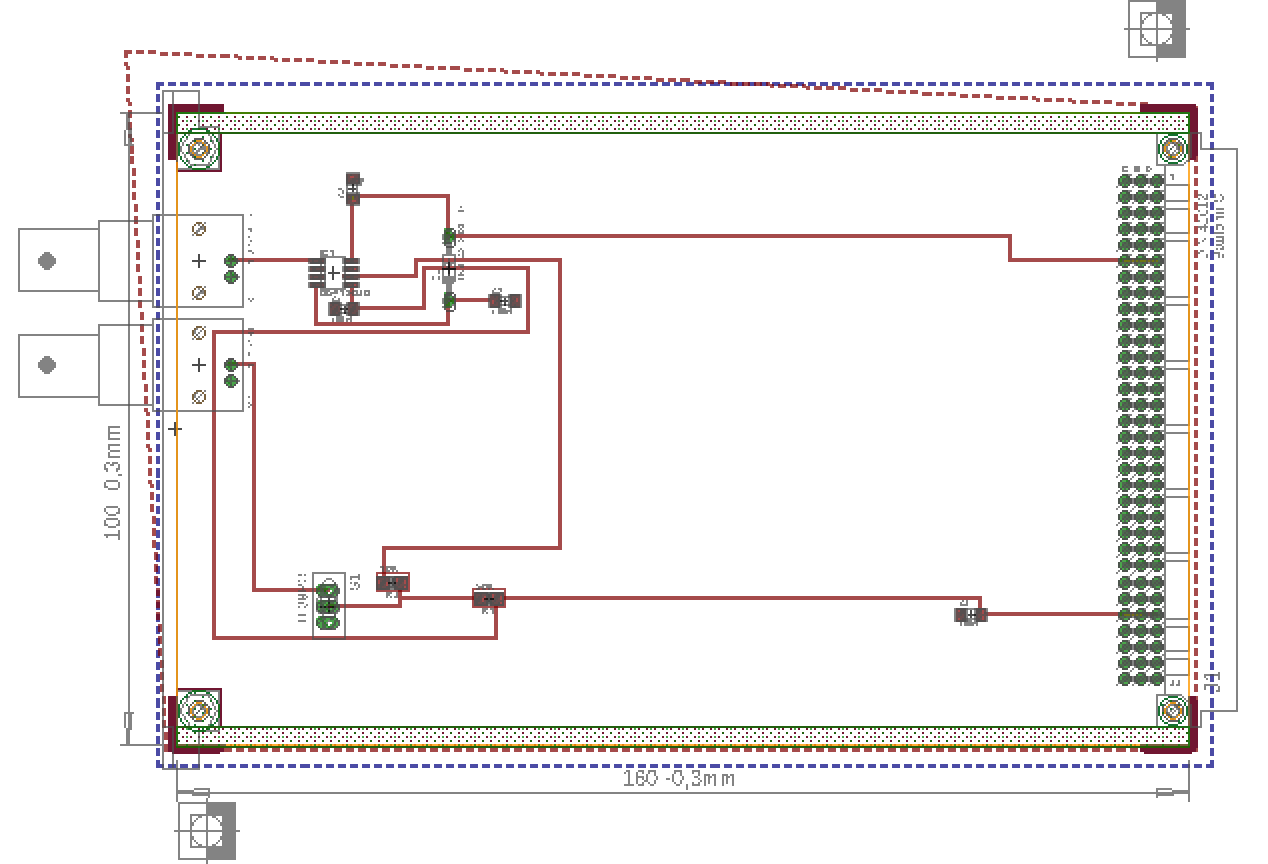
Task: Select the bottom-left mounting hole
Action: click(x=198, y=710)
